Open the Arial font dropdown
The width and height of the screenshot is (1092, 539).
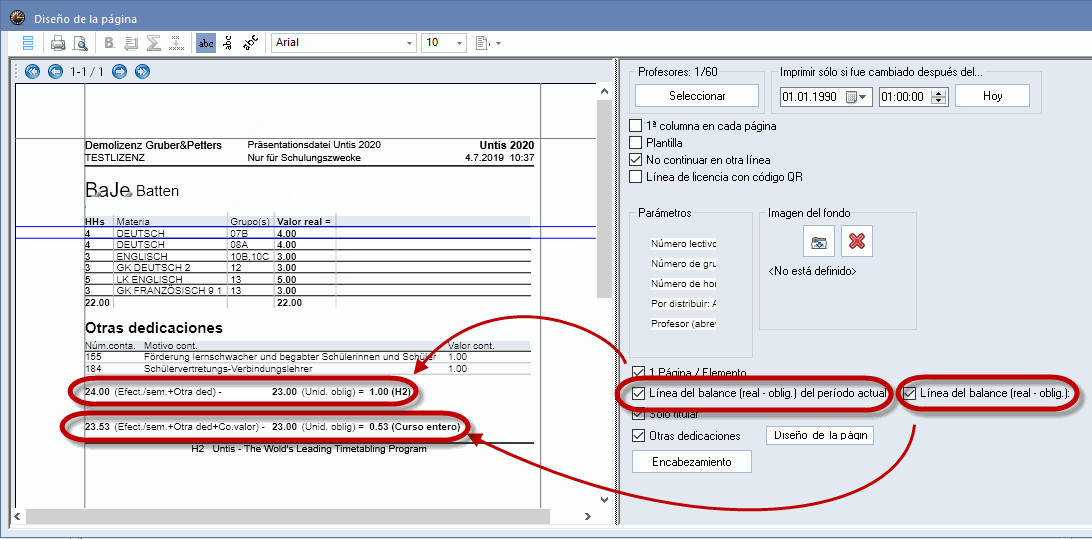point(409,43)
